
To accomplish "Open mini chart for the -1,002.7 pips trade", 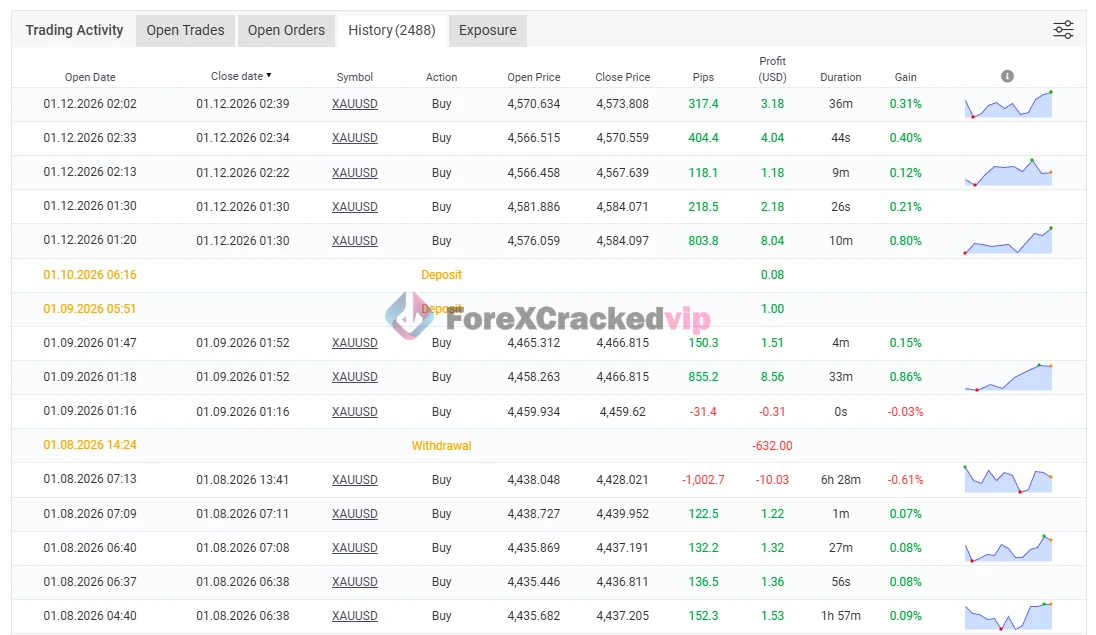I will (1008, 480).
